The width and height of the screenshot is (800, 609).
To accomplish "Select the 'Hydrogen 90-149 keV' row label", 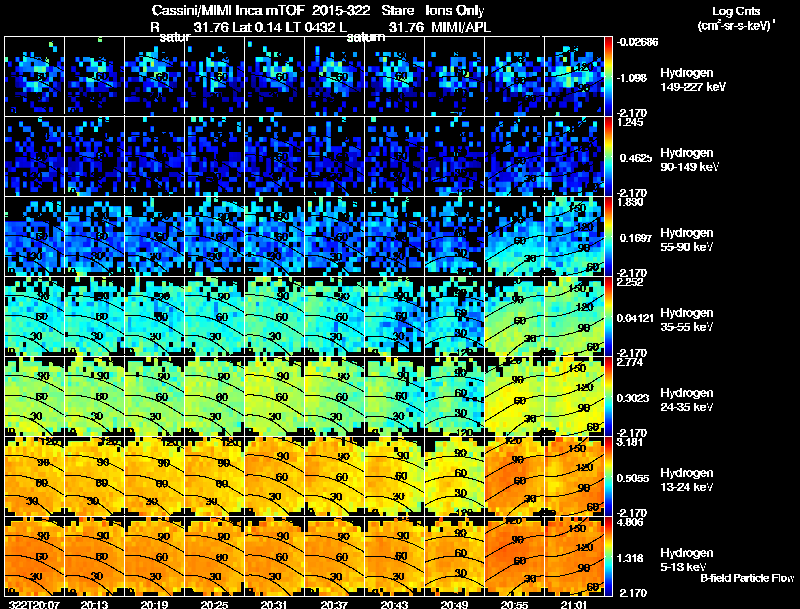I will click(x=689, y=160).
